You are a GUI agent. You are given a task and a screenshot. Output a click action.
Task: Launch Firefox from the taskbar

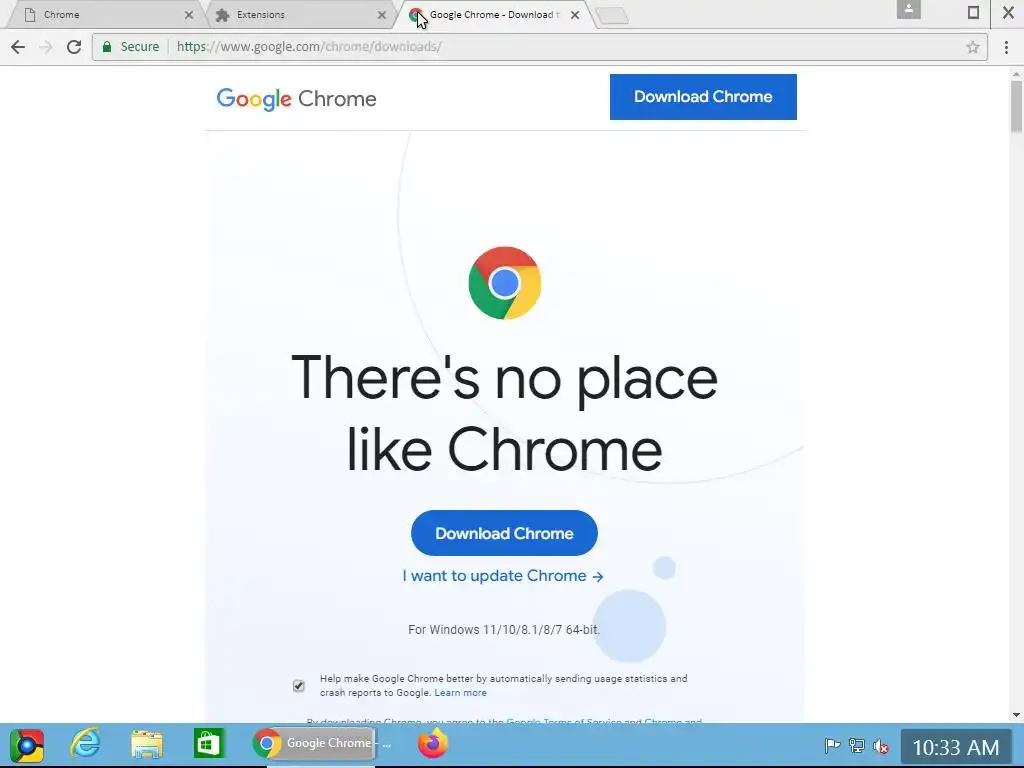pyautogui.click(x=433, y=744)
